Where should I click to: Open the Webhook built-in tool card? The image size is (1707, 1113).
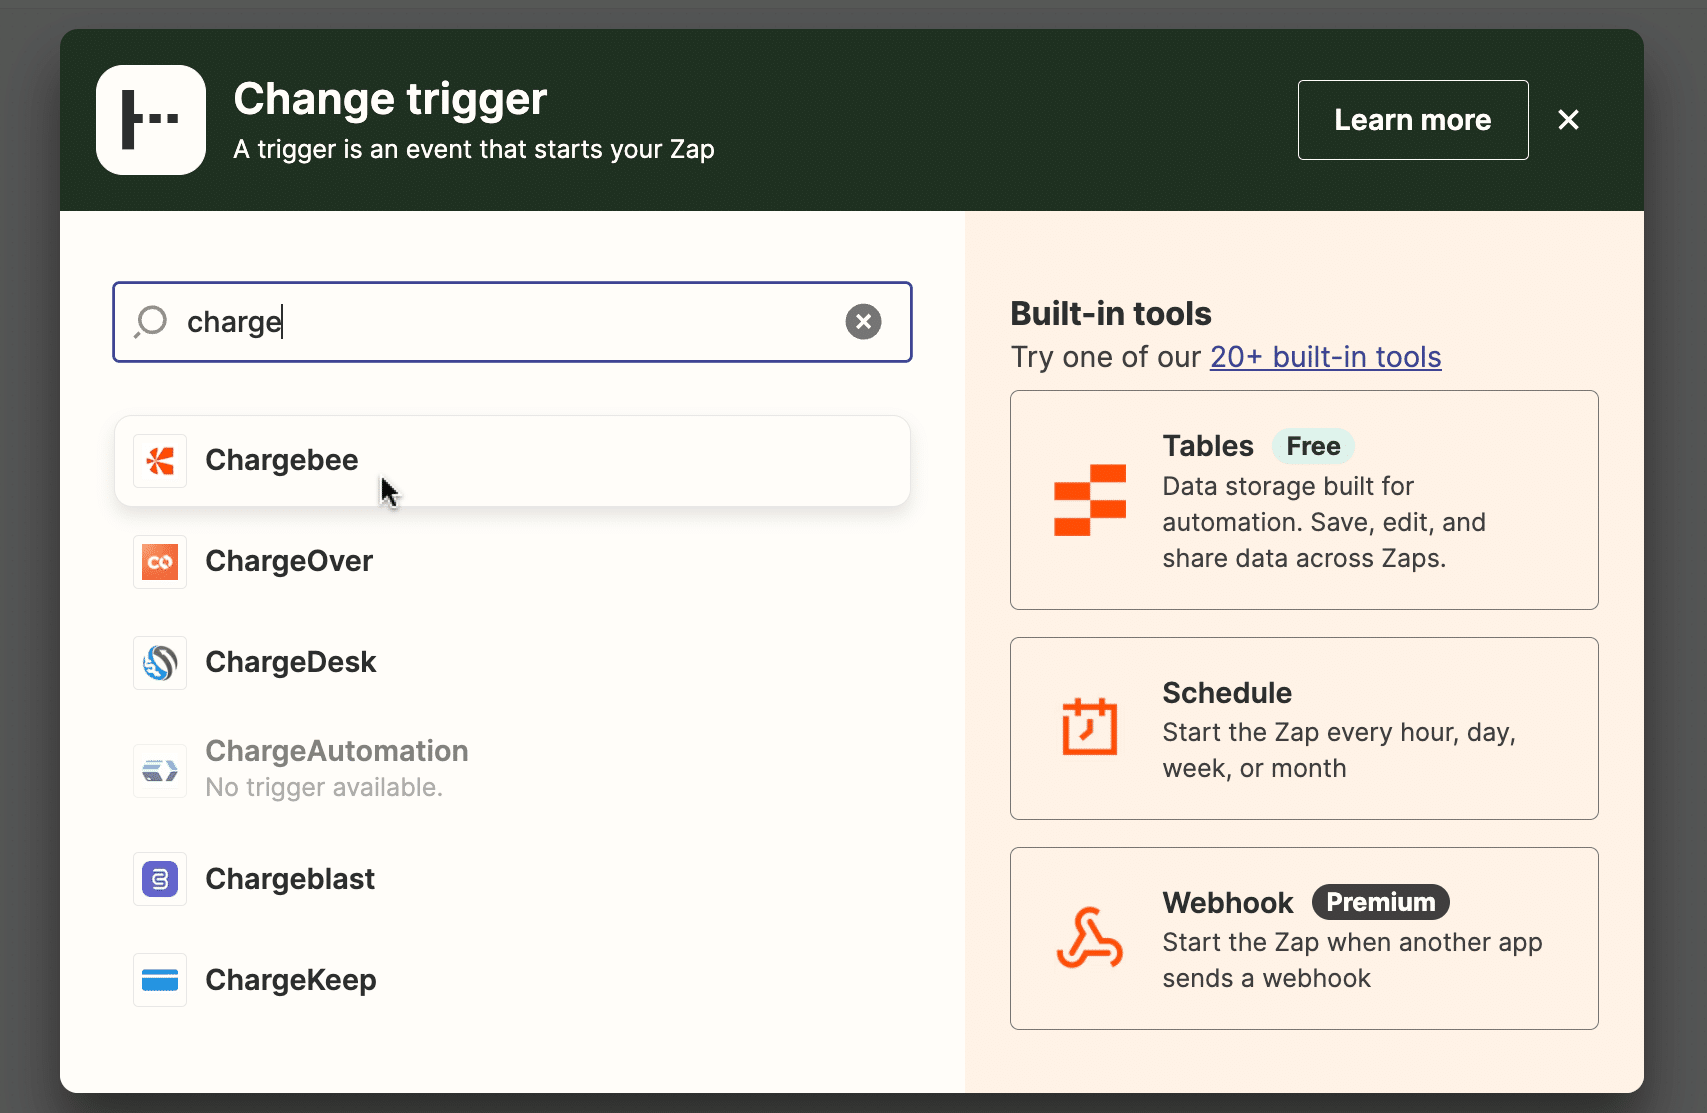click(1304, 938)
